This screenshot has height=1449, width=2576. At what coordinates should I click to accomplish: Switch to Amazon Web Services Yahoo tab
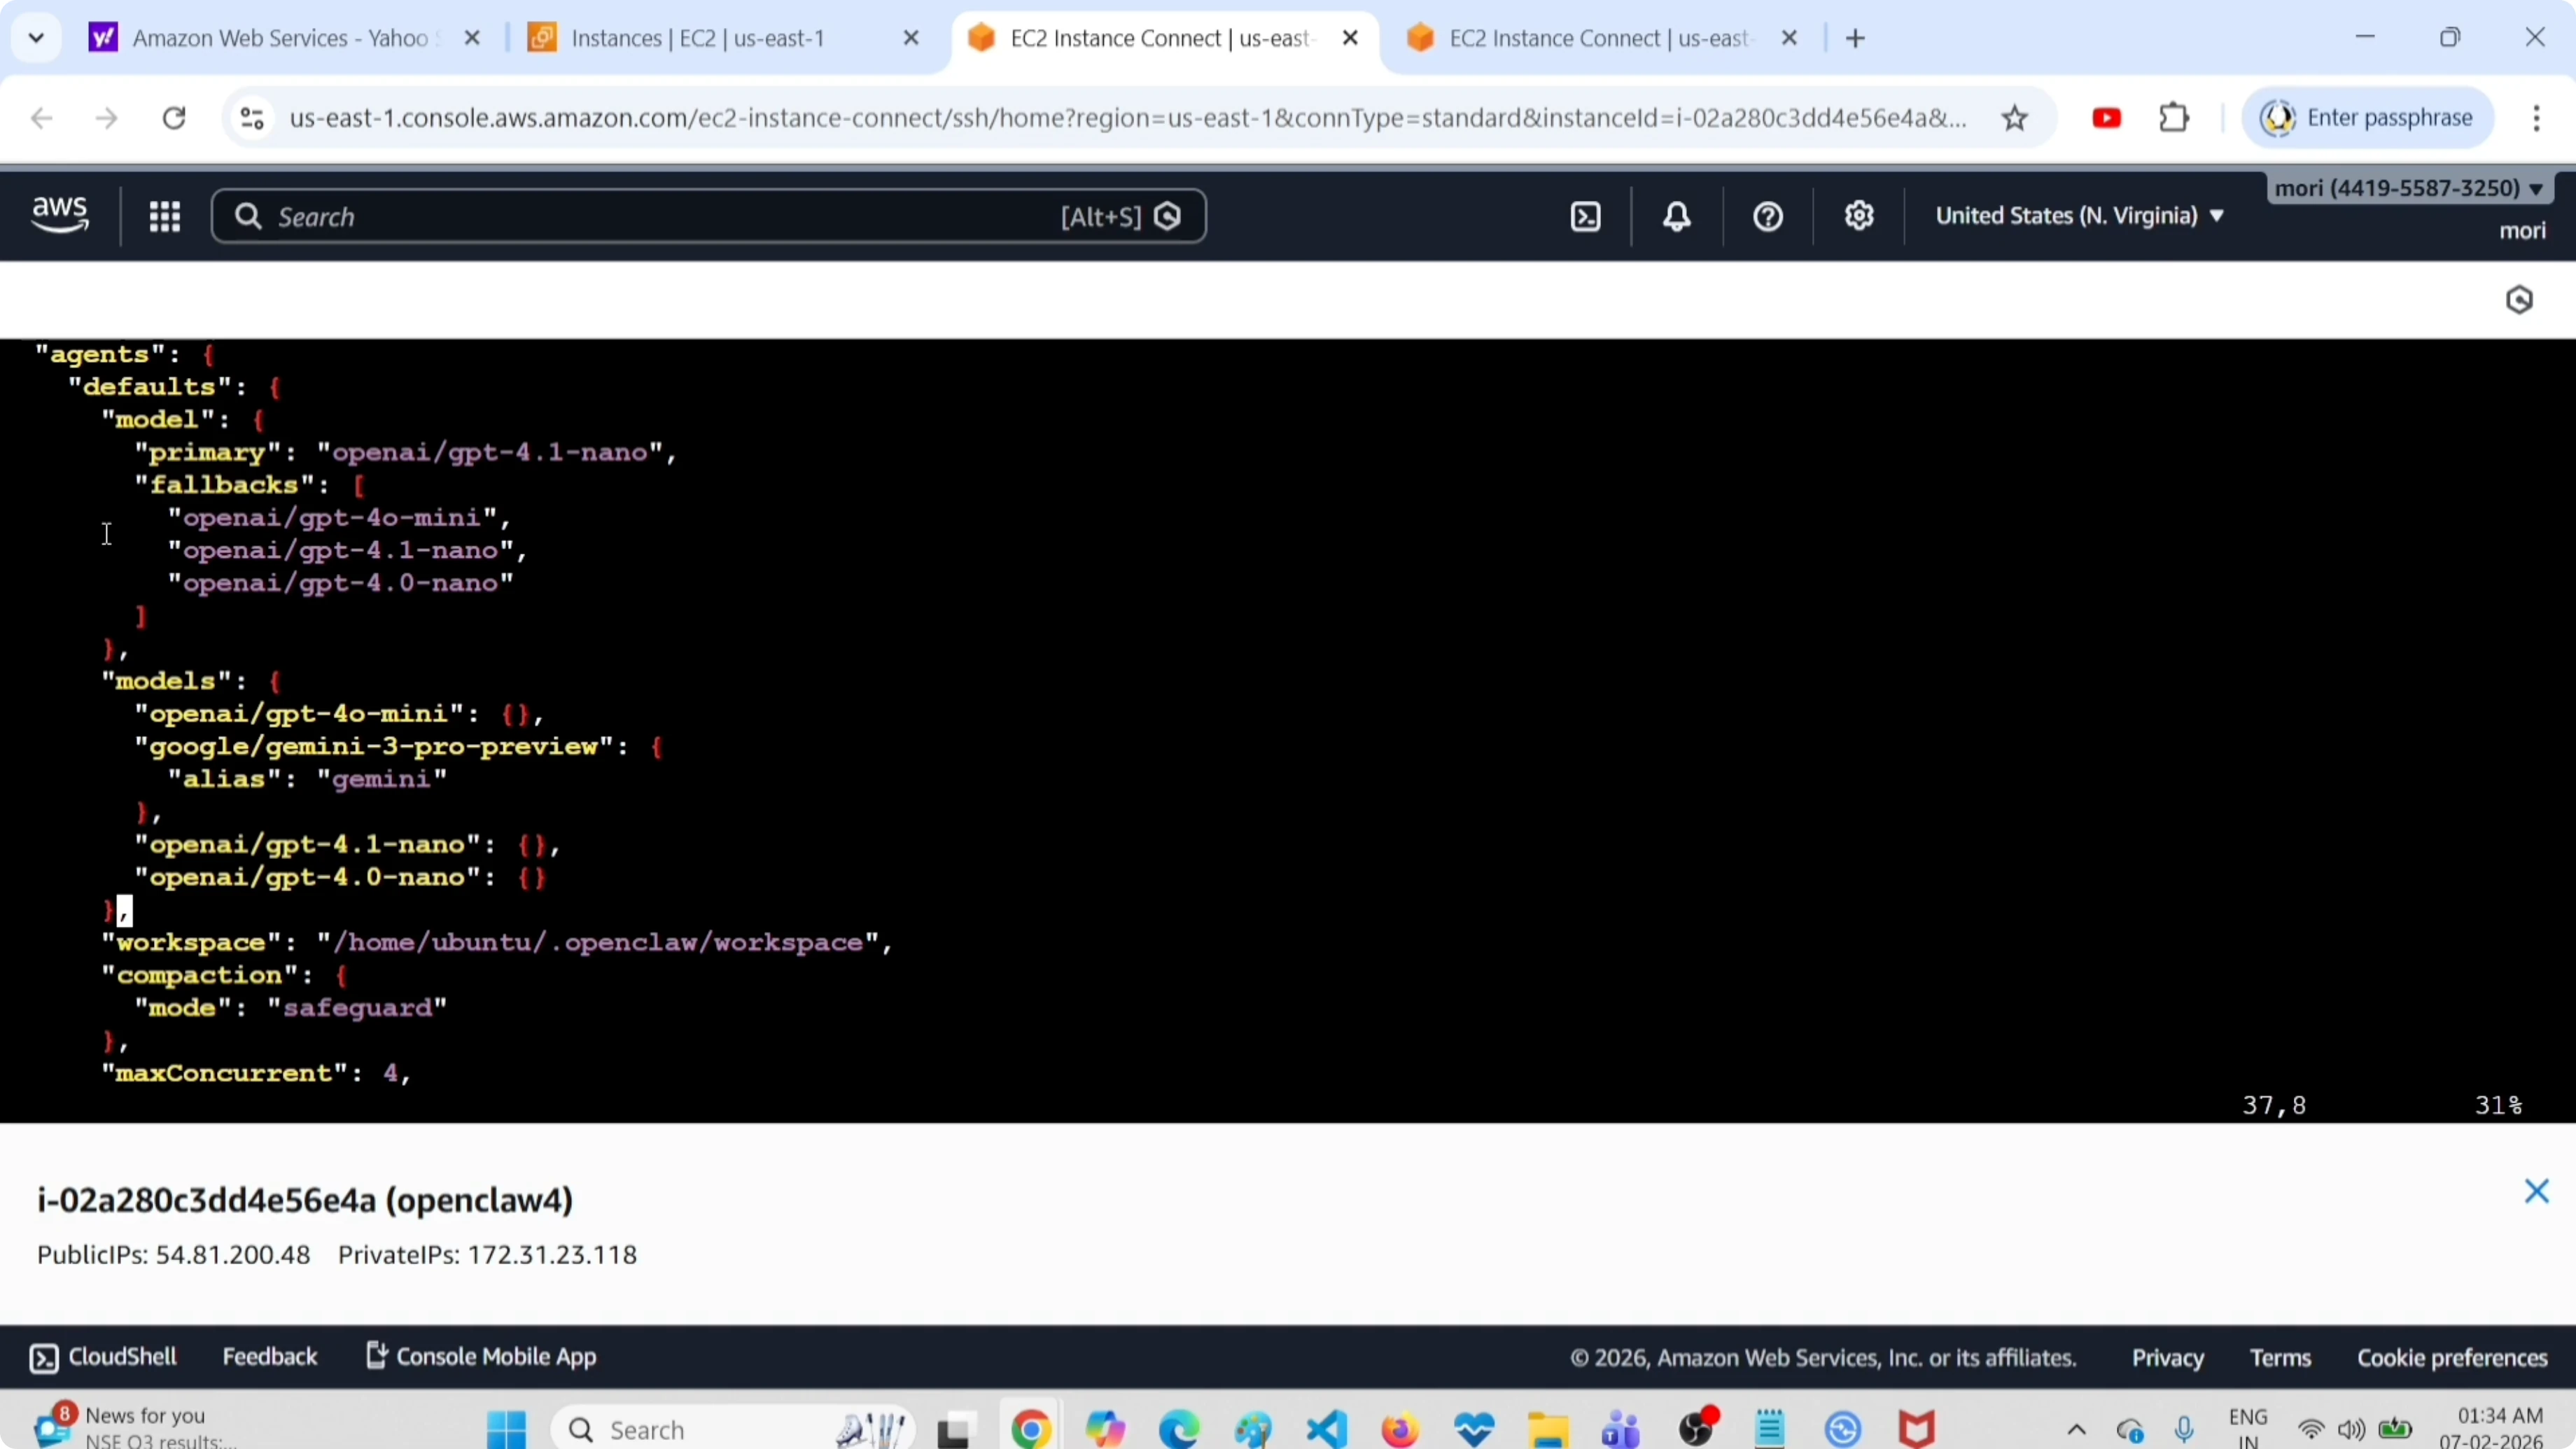pos(280,39)
